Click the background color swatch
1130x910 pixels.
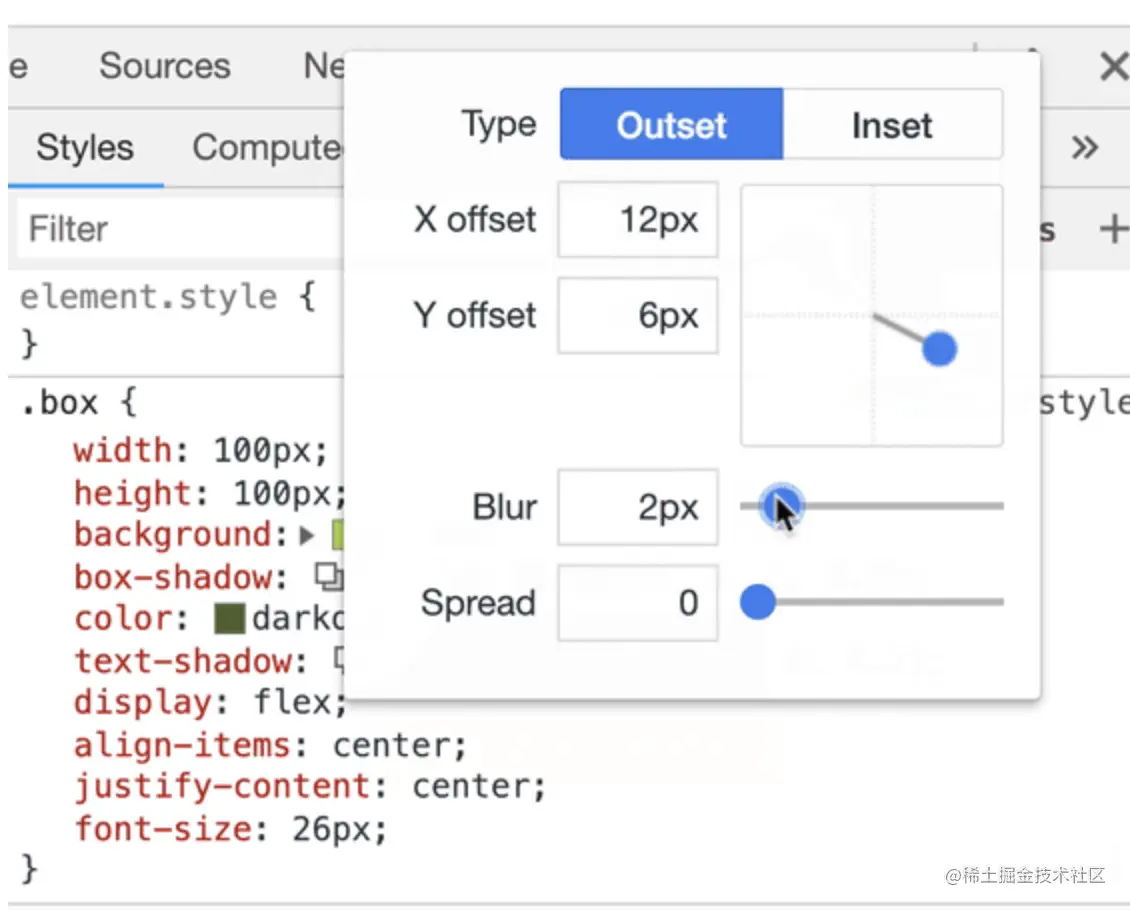(338, 534)
